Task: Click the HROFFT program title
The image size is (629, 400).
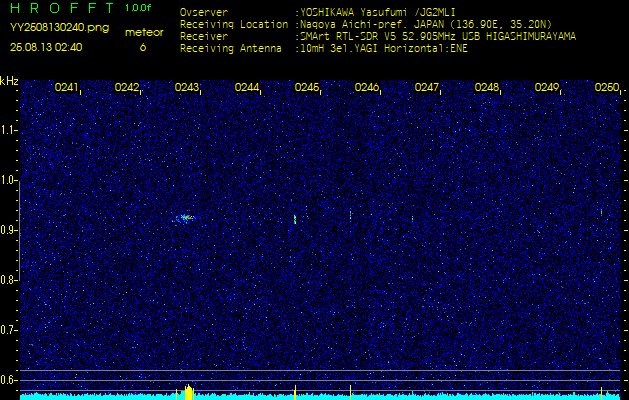Action: pos(63,8)
